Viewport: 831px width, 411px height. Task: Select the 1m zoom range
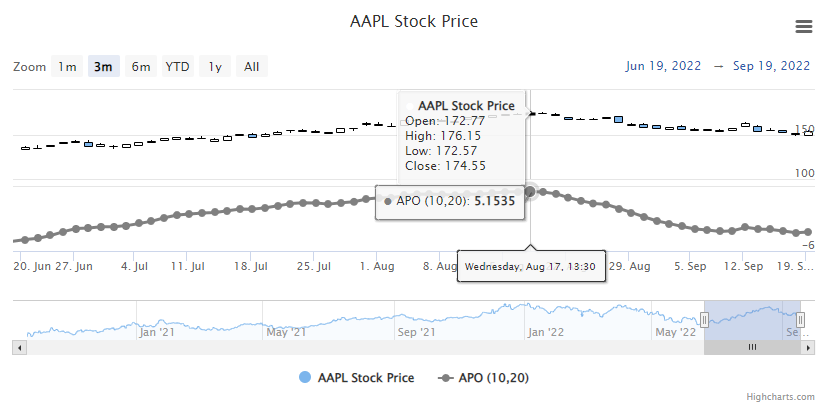66,67
